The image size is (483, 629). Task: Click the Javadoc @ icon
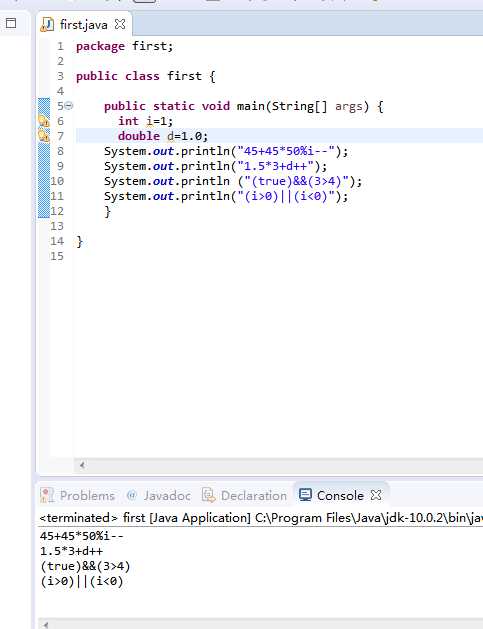132,495
